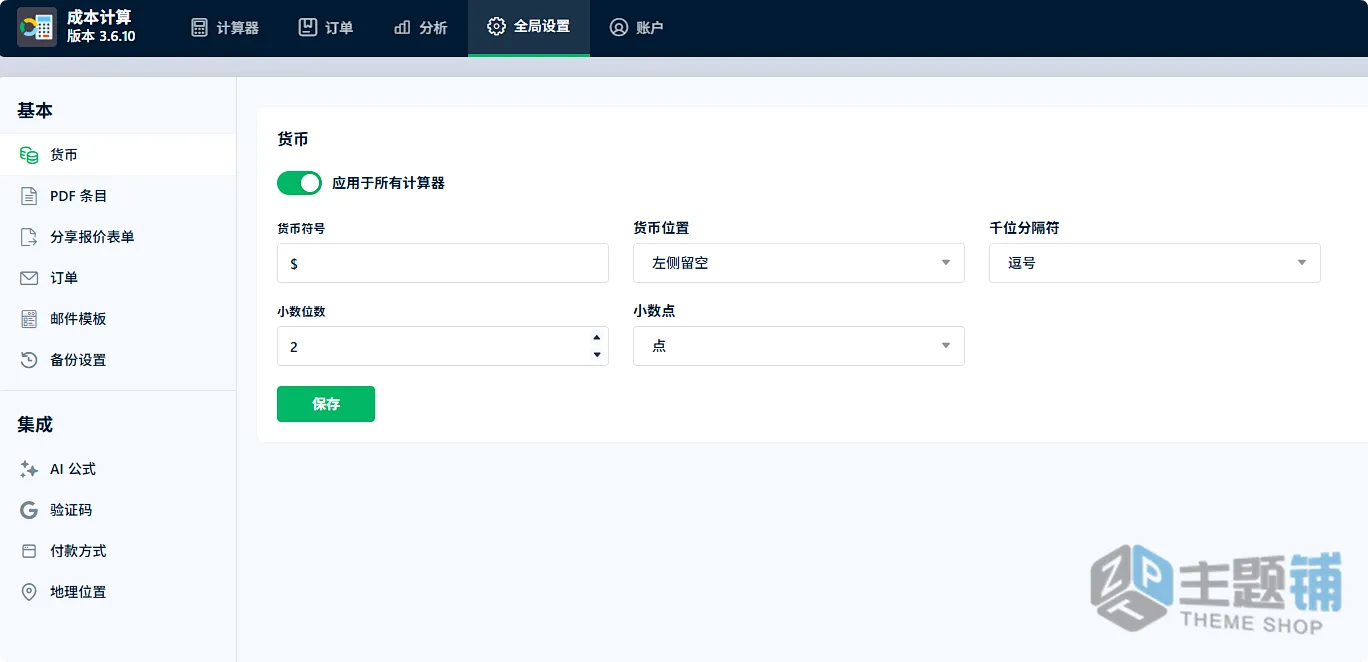The width and height of the screenshot is (1368, 662).
Task: Click the 版本 3.6.10 text
Action: (x=101, y=36)
